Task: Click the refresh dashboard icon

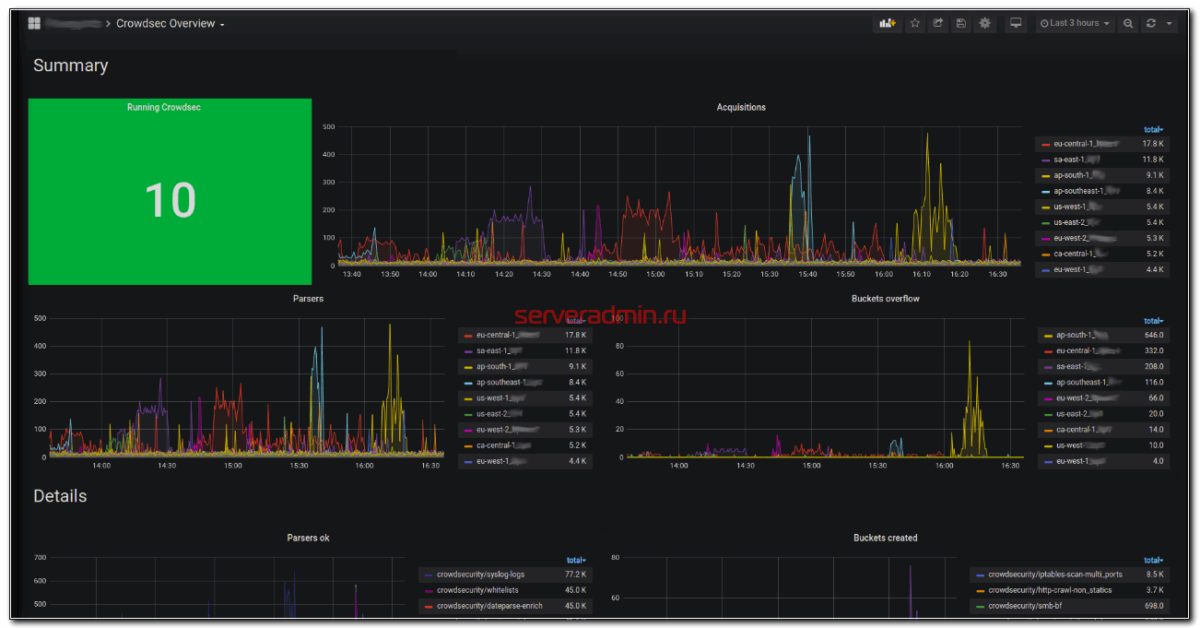Action: coord(1151,23)
